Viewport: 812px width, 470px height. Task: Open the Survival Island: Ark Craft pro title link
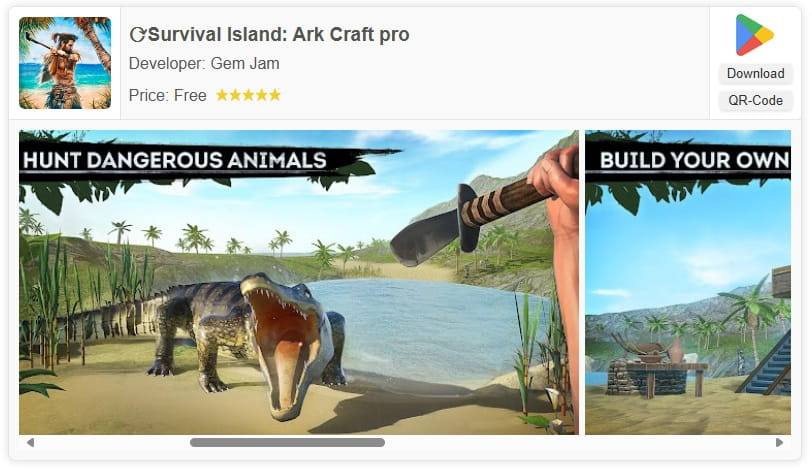click(279, 35)
